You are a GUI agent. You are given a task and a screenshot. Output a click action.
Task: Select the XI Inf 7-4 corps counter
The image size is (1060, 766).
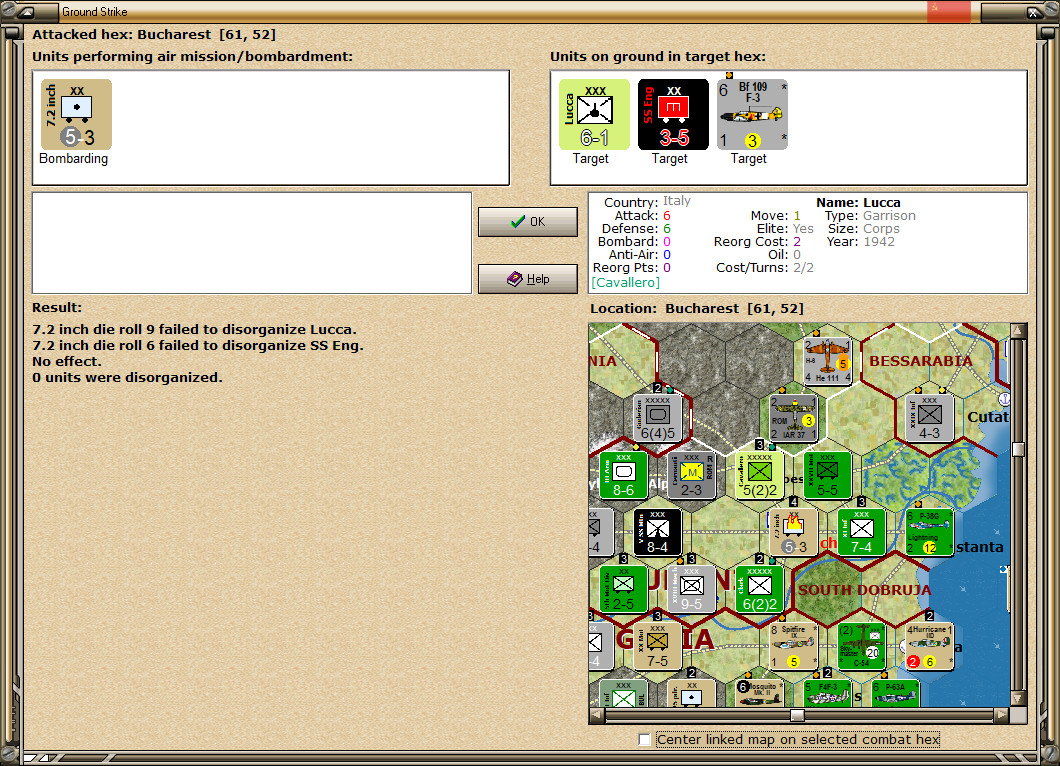coord(861,533)
